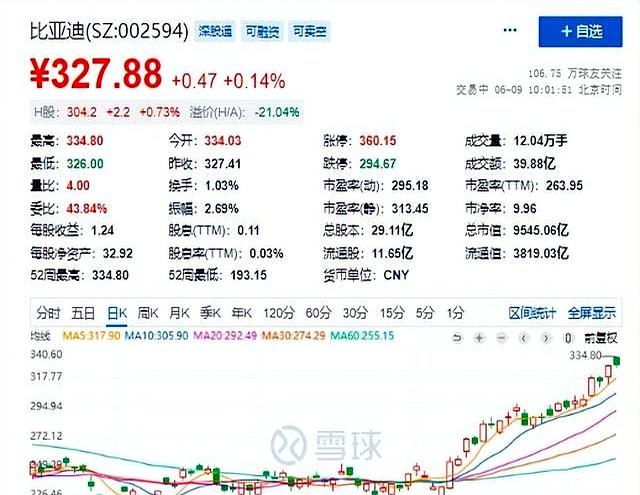This screenshot has width=640, height=495.
Task: Toggle the MA60:255.15 moving average line
Action: tap(362, 336)
